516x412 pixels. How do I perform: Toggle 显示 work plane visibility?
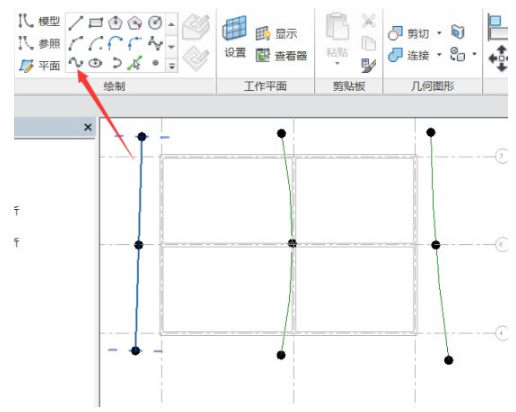[276, 34]
